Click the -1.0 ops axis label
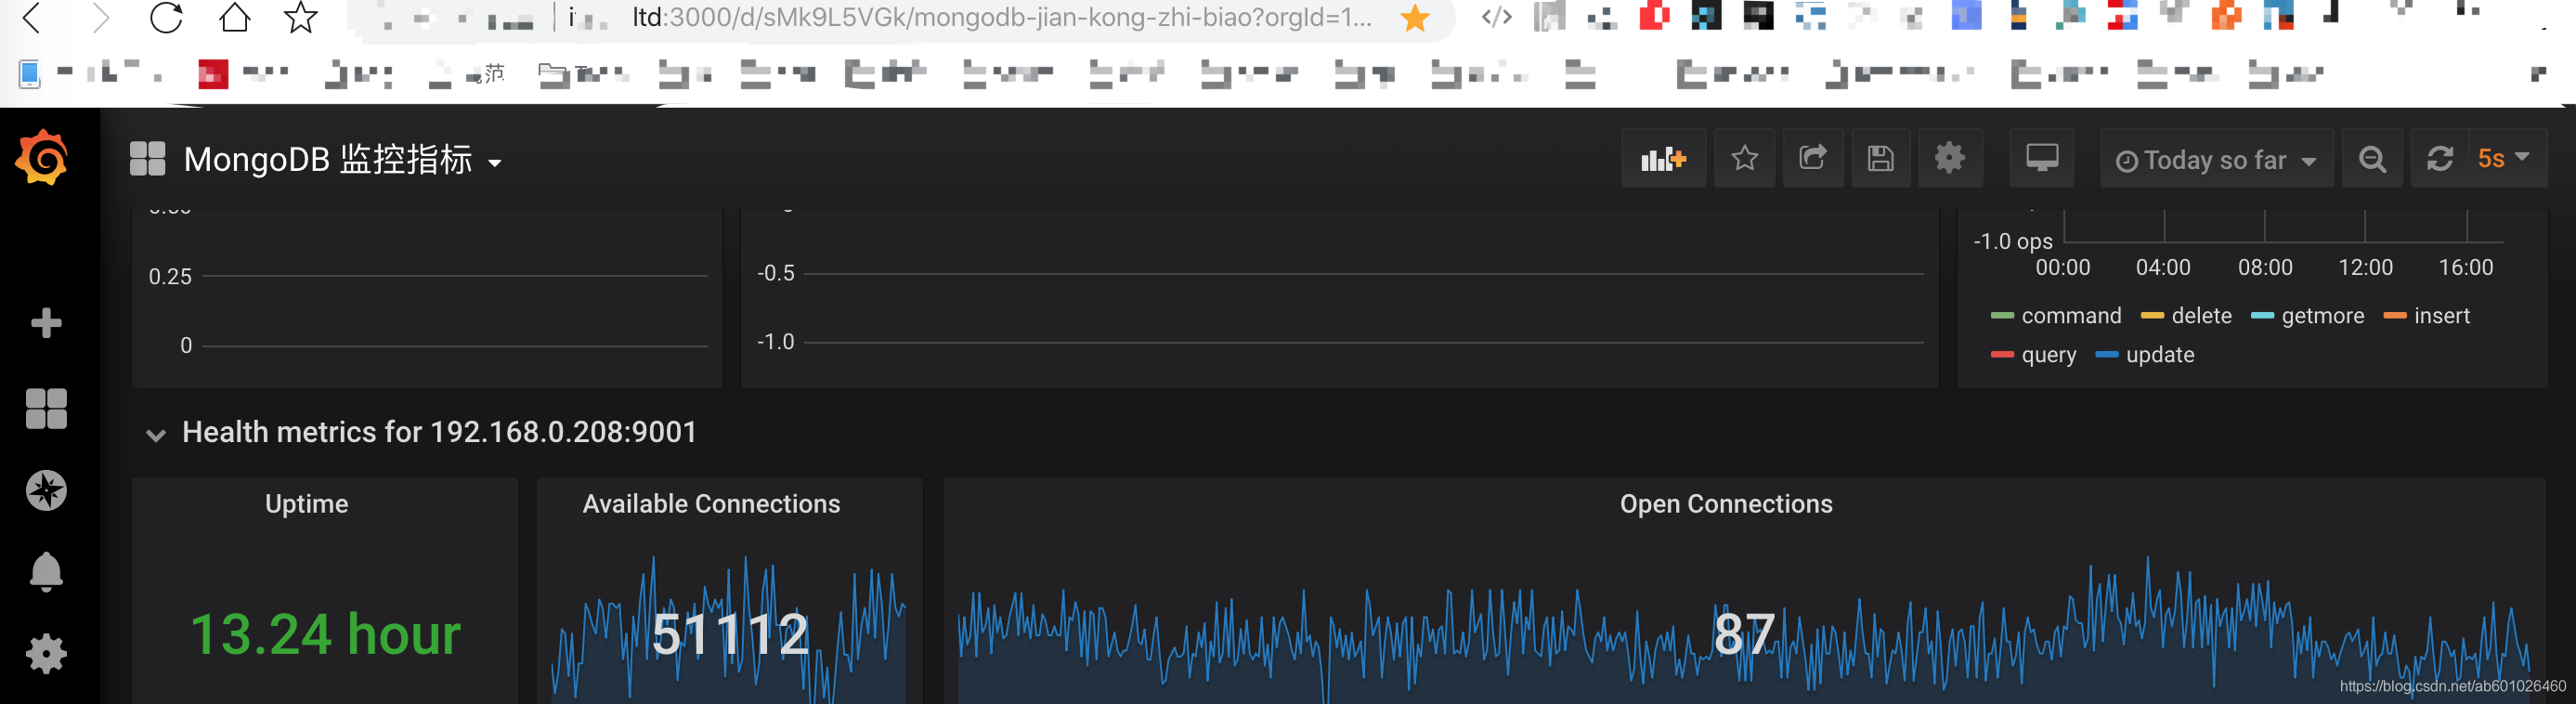Screen dimensions: 2576x704 (2012, 242)
